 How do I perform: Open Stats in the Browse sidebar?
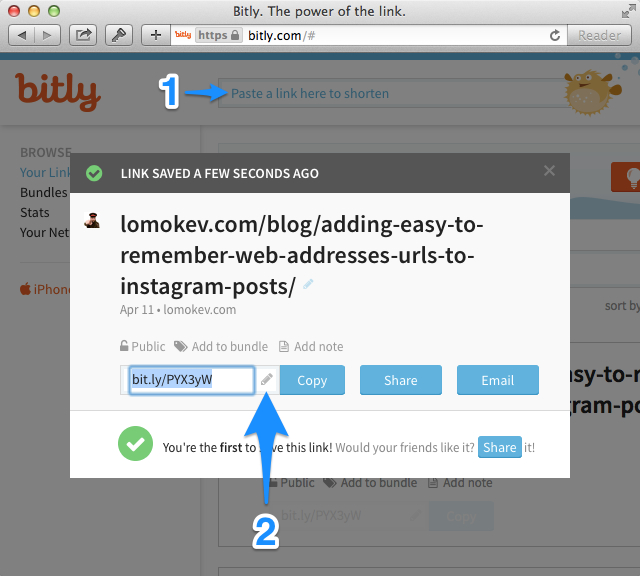[x=35, y=212]
